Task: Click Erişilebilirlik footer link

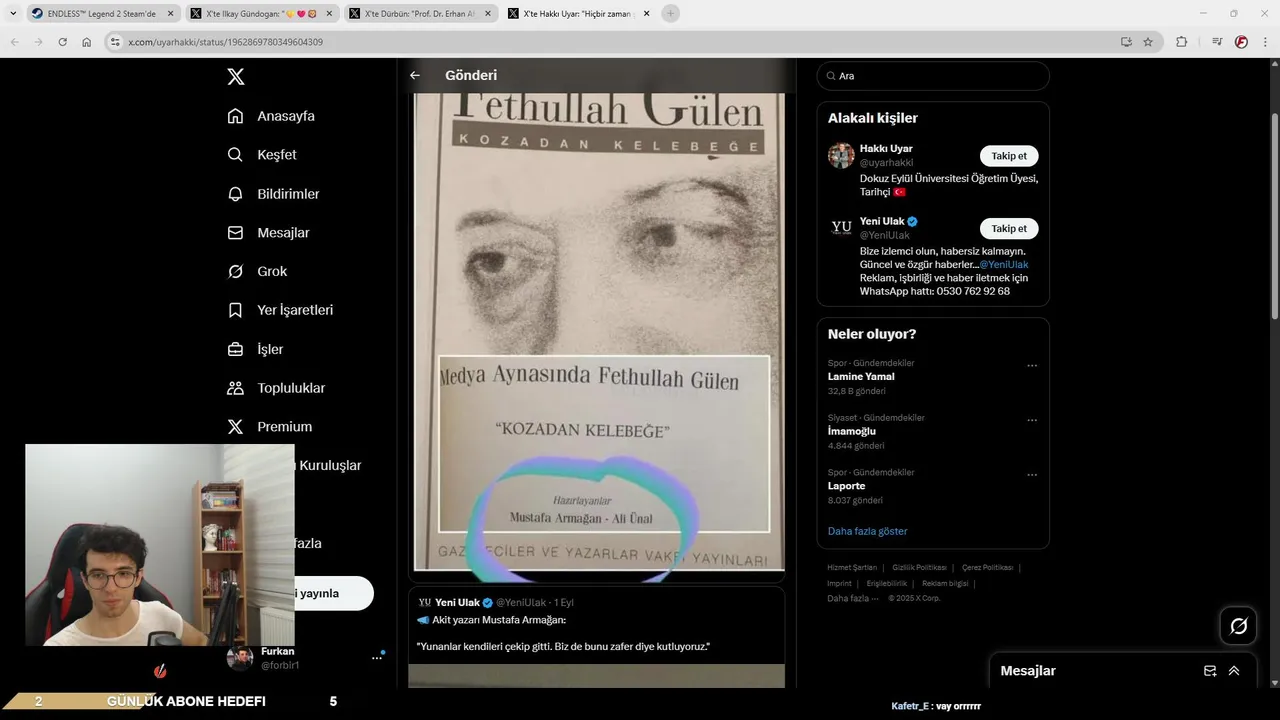Action: click(887, 583)
